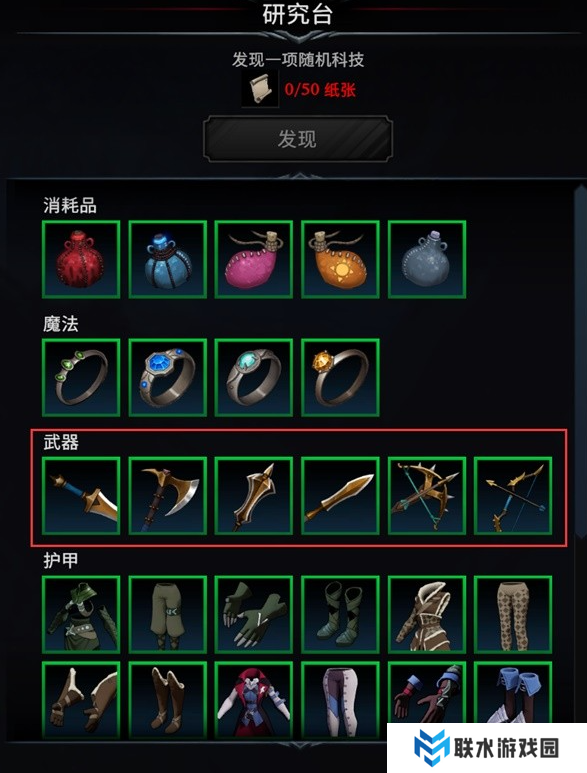Pick the orange-gem ring
The height and width of the screenshot is (773, 587).
pos(340,378)
